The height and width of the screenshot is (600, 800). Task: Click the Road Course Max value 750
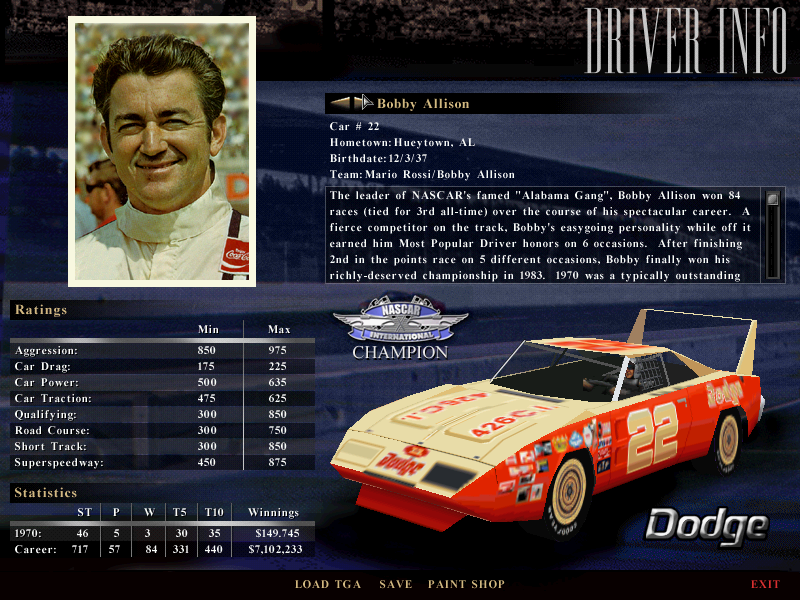278,430
